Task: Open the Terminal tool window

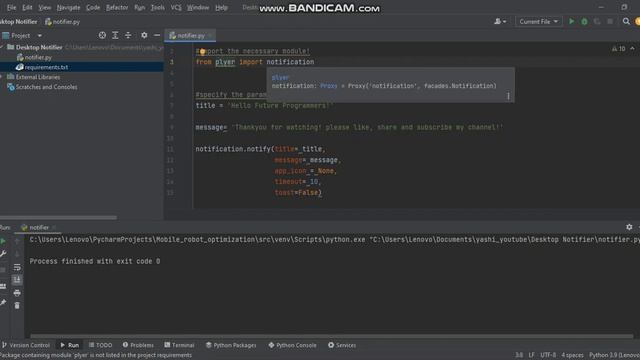Action: (x=179, y=345)
